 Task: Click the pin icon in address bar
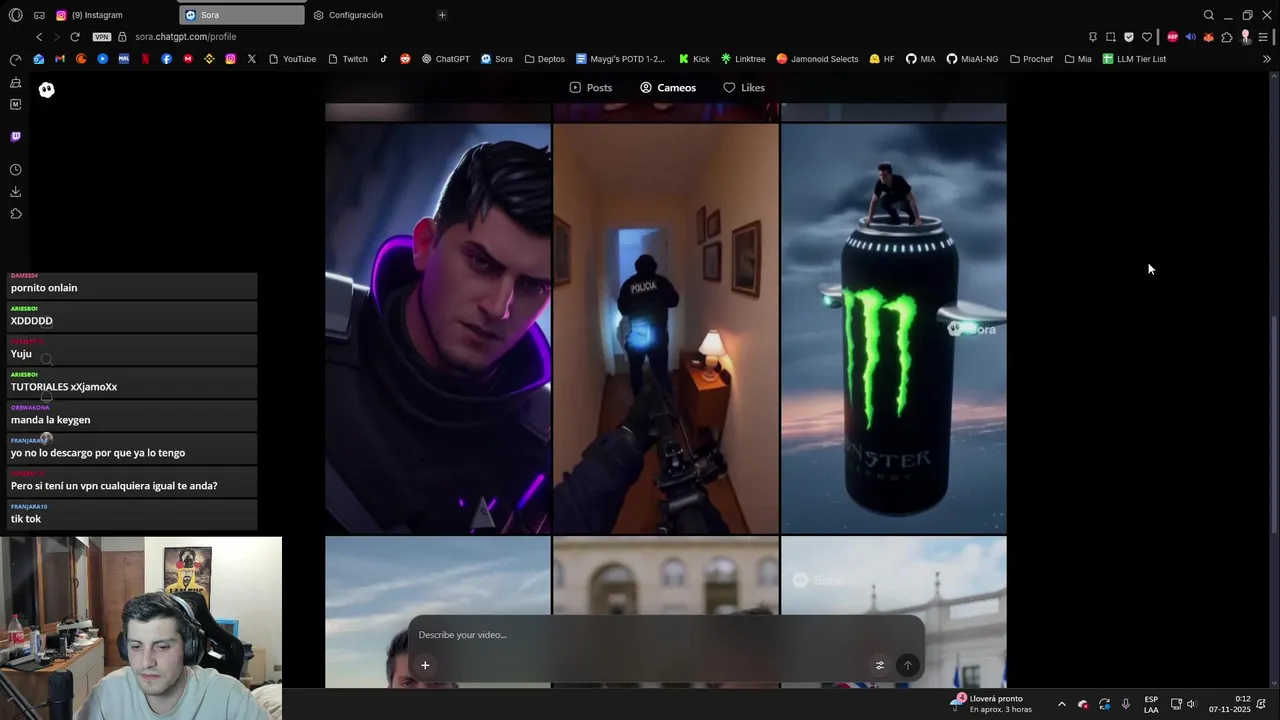[1092, 37]
